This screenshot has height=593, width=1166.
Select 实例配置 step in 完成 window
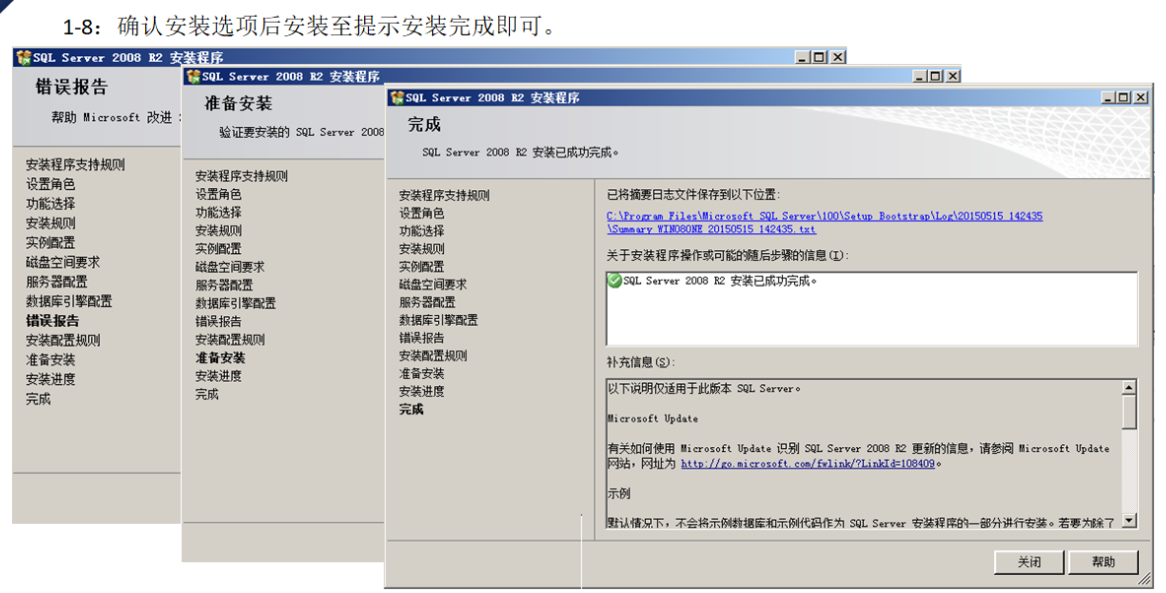coord(422,266)
